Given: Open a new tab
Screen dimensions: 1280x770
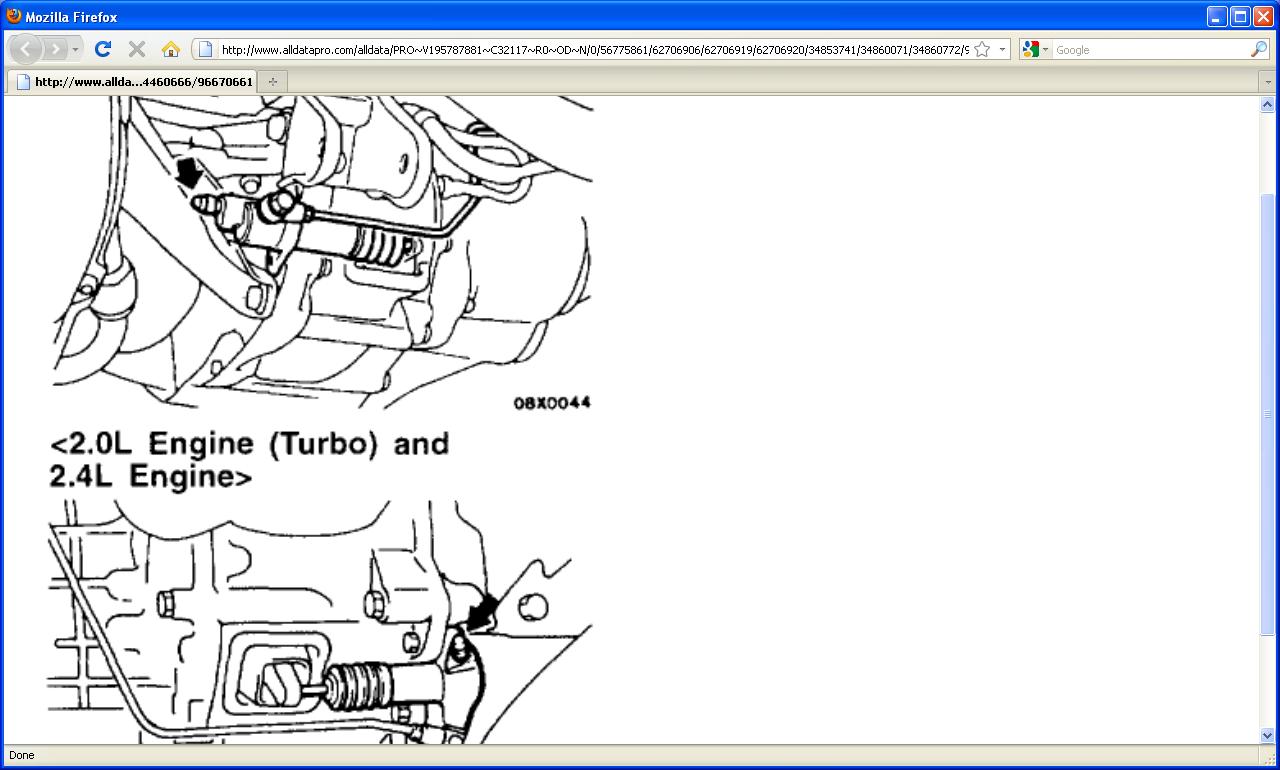Looking at the screenshot, I should 273,82.
